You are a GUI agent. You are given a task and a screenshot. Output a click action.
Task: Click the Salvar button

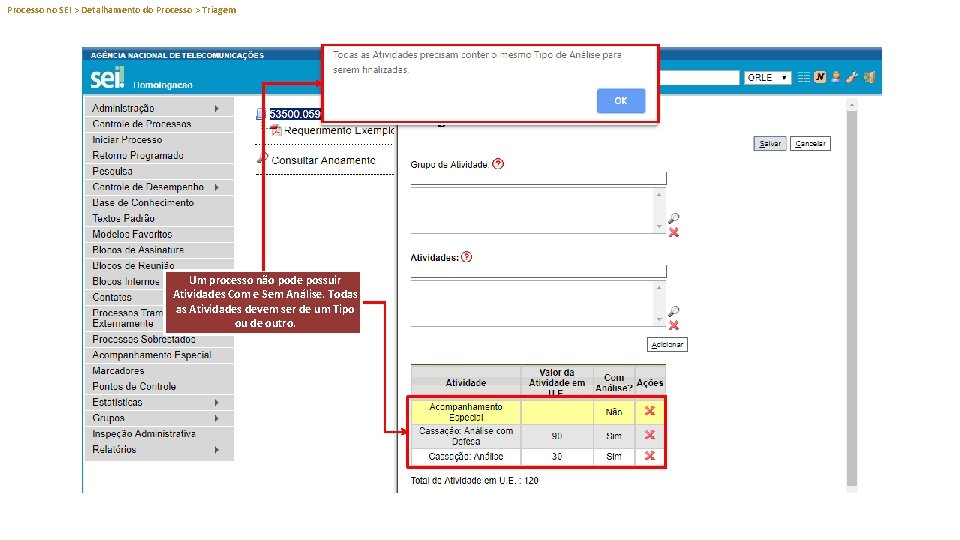coord(770,143)
